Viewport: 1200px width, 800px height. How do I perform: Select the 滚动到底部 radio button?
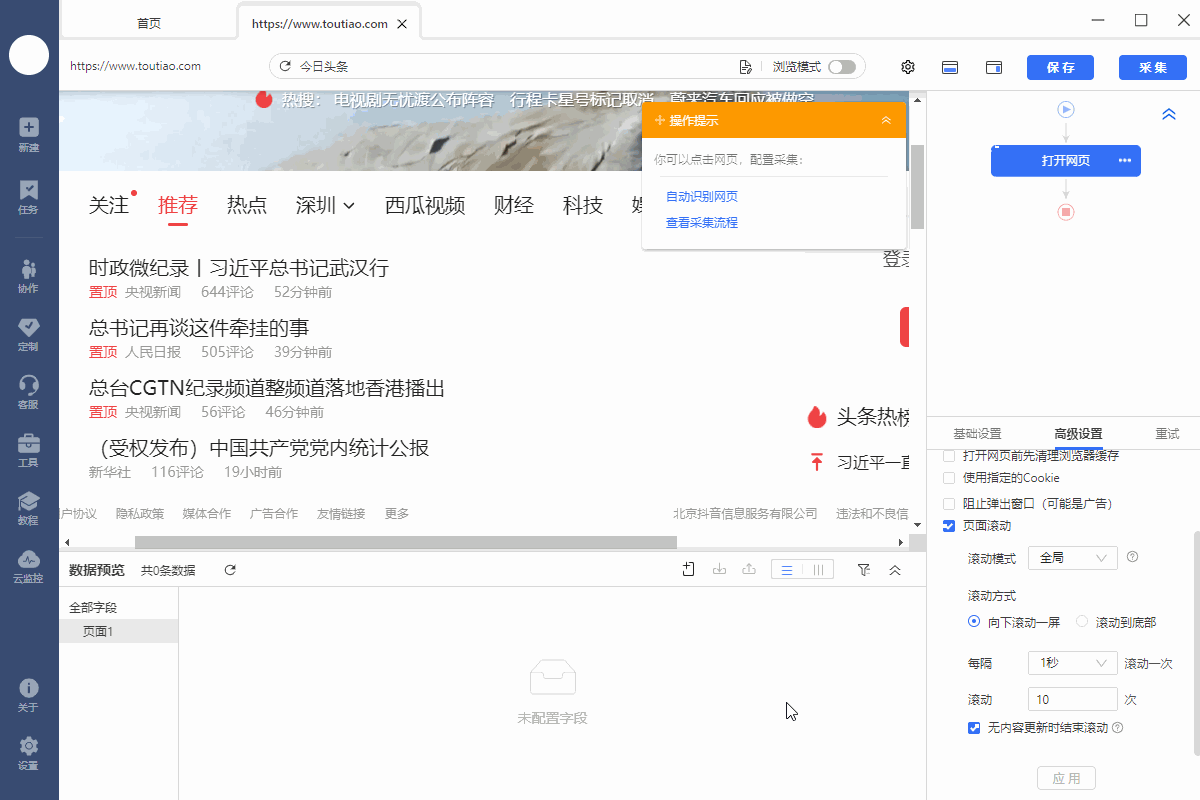(x=1082, y=622)
